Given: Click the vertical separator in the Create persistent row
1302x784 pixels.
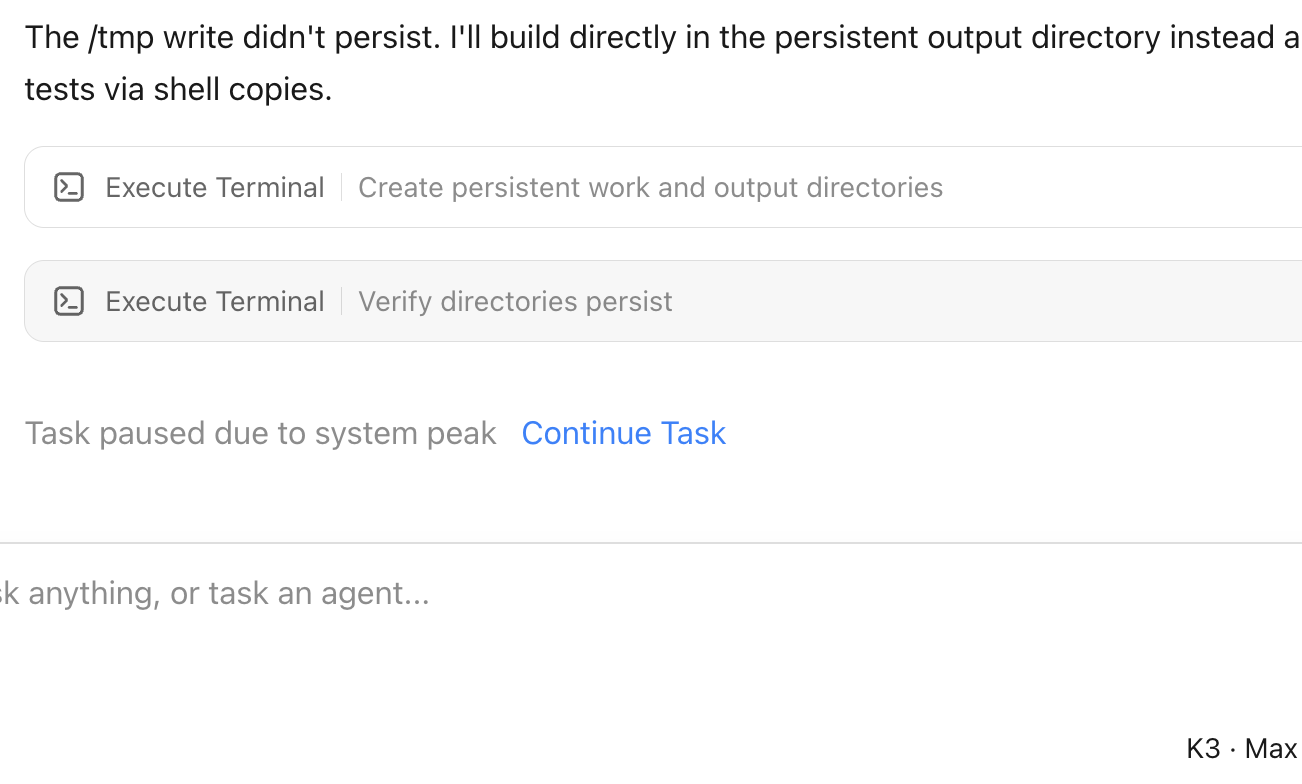Looking at the screenshot, I should tap(341, 187).
